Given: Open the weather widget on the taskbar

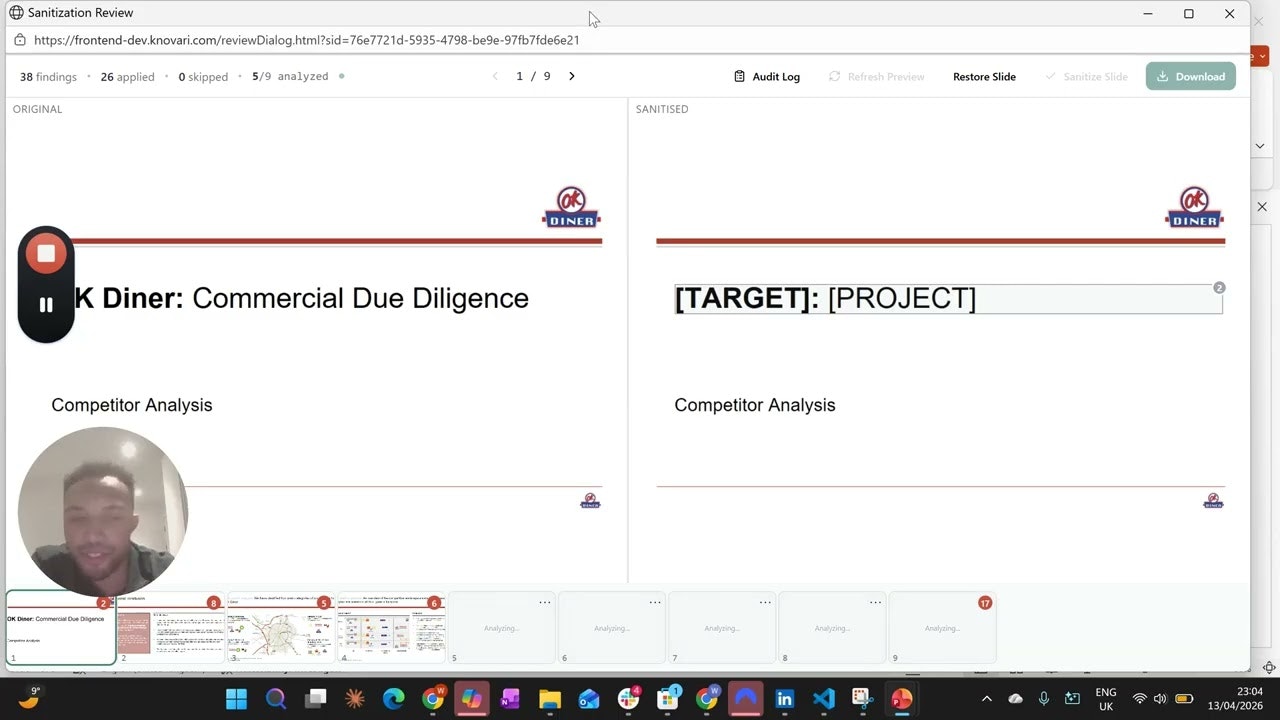Looking at the screenshot, I should [x=30, y=697].
